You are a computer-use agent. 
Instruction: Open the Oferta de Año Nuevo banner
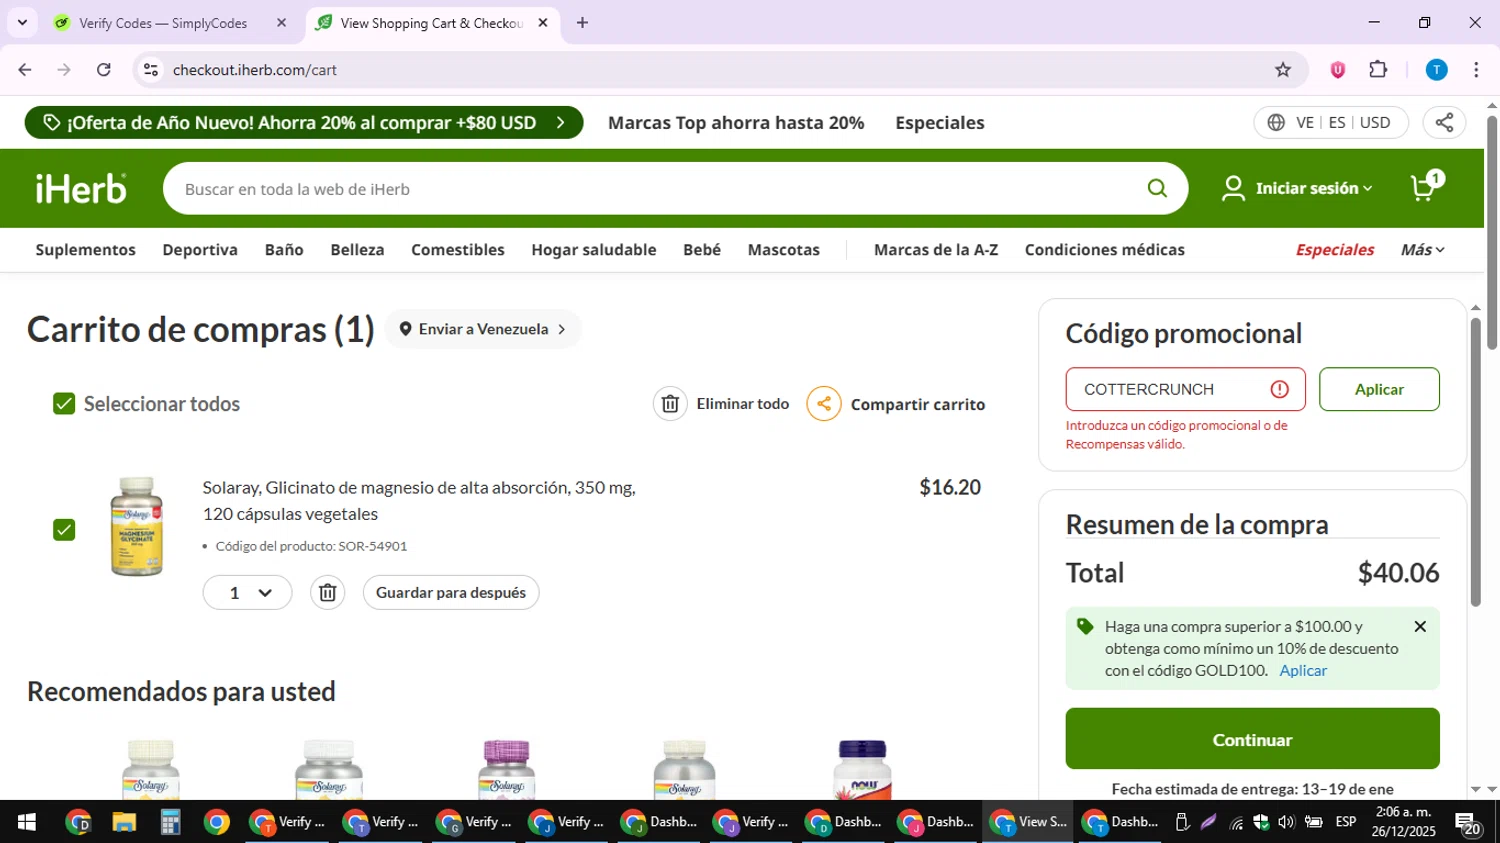point(304,122)
